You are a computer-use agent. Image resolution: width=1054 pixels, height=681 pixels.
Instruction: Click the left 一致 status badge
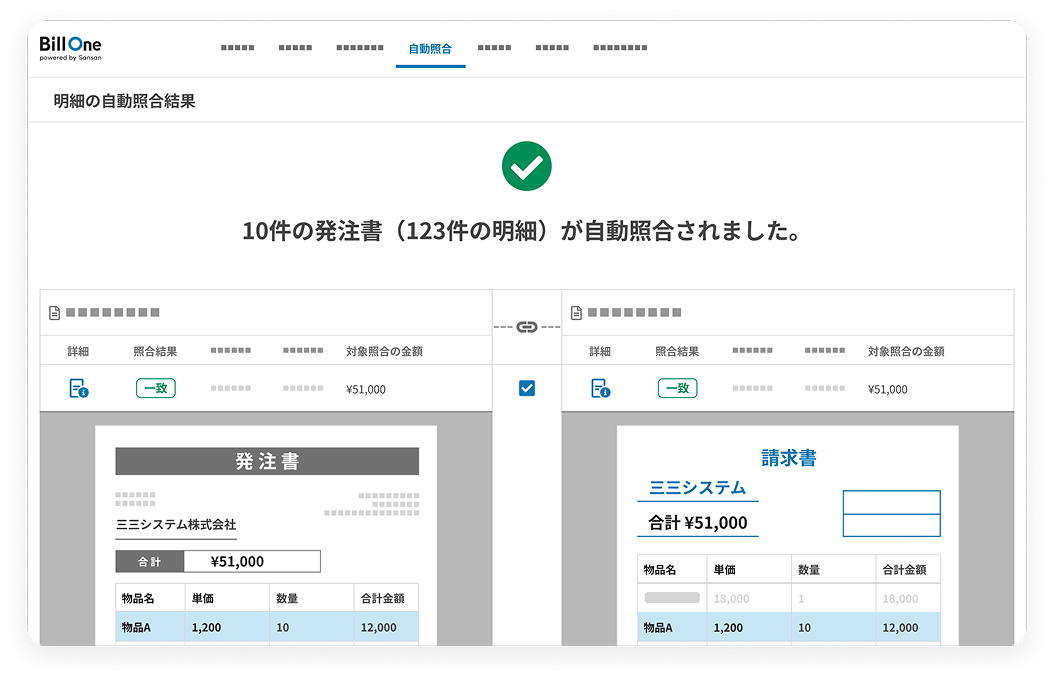coord(155,388)
